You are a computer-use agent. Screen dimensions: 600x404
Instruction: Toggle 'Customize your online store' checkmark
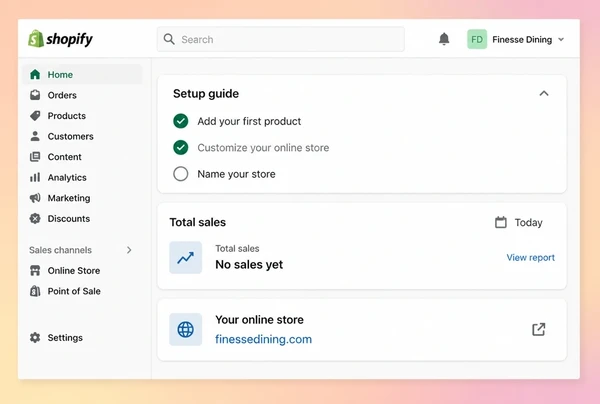point(181,148)
